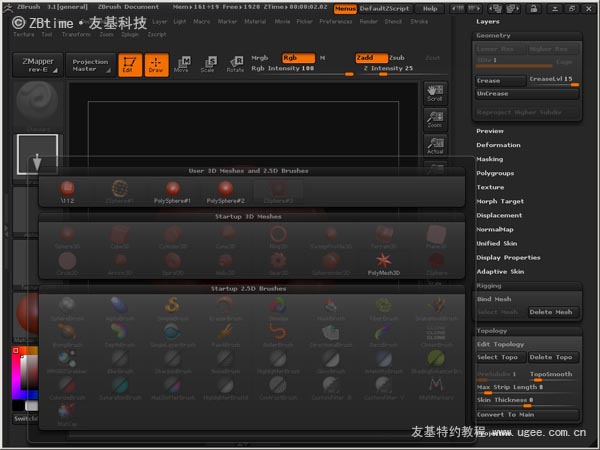Activate Rotate mode
The width and height of the screenshot is (600, 450).
coord(235,65)
